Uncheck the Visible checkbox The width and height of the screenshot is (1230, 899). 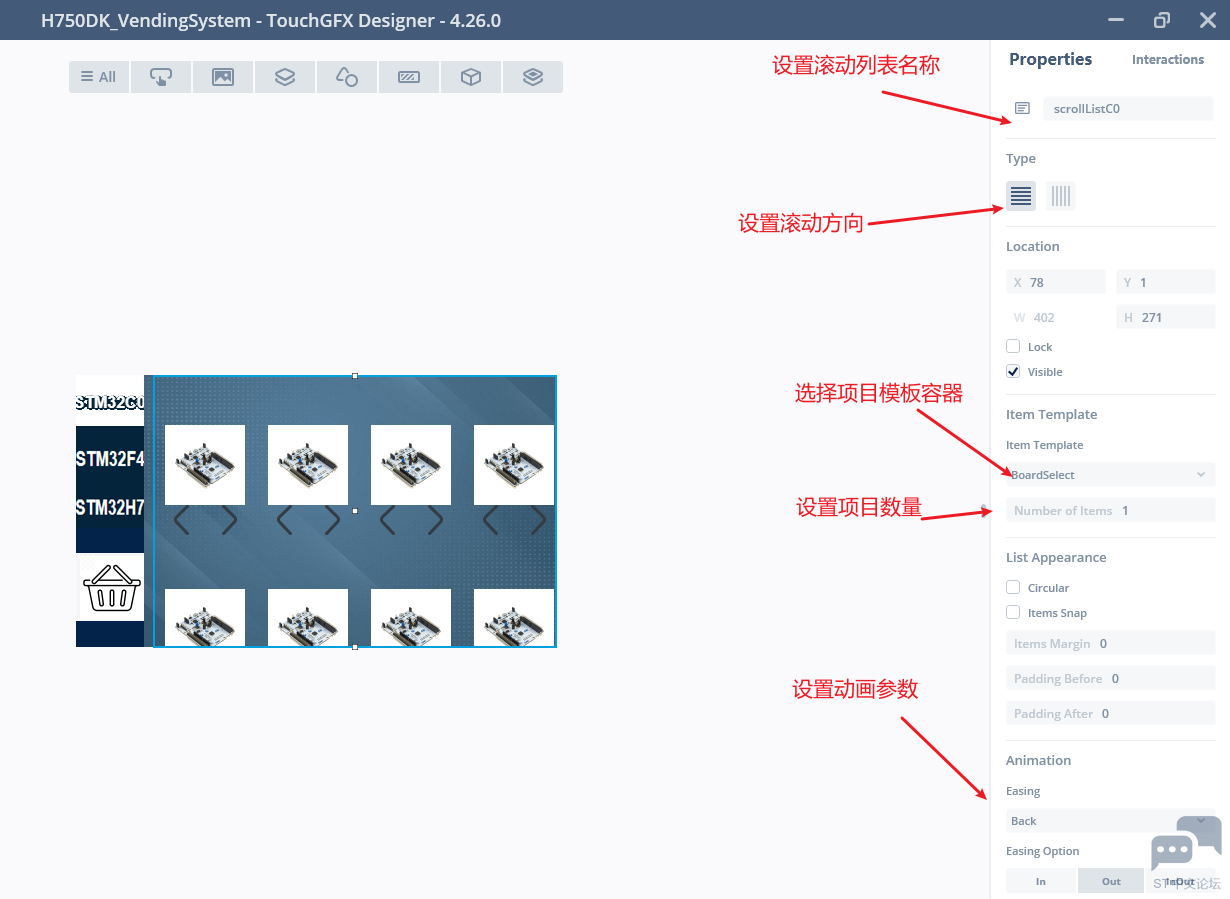pyautogui.click(x=1013, y=372)
